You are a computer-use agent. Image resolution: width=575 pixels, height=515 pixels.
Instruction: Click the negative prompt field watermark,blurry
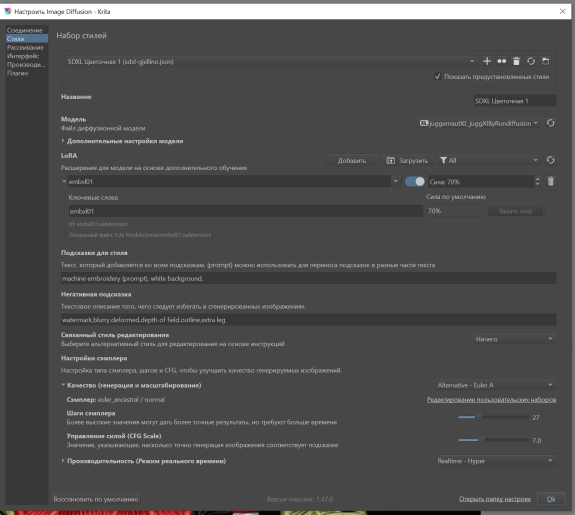click(308, 320)
